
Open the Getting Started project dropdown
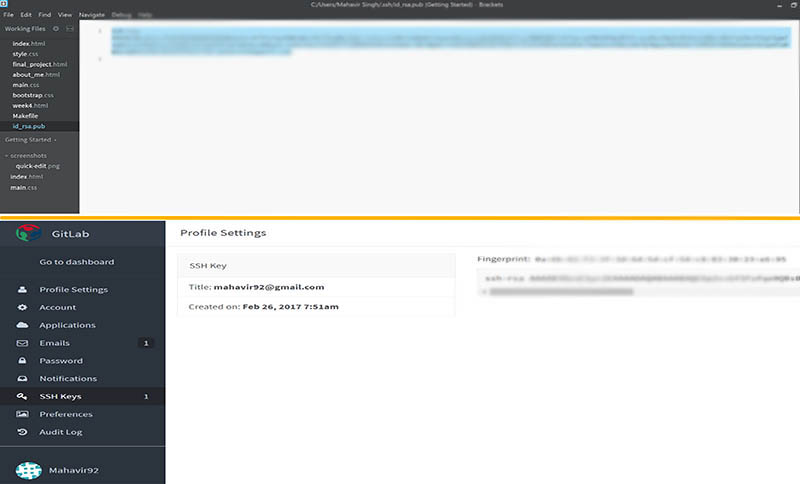[31, 140]
